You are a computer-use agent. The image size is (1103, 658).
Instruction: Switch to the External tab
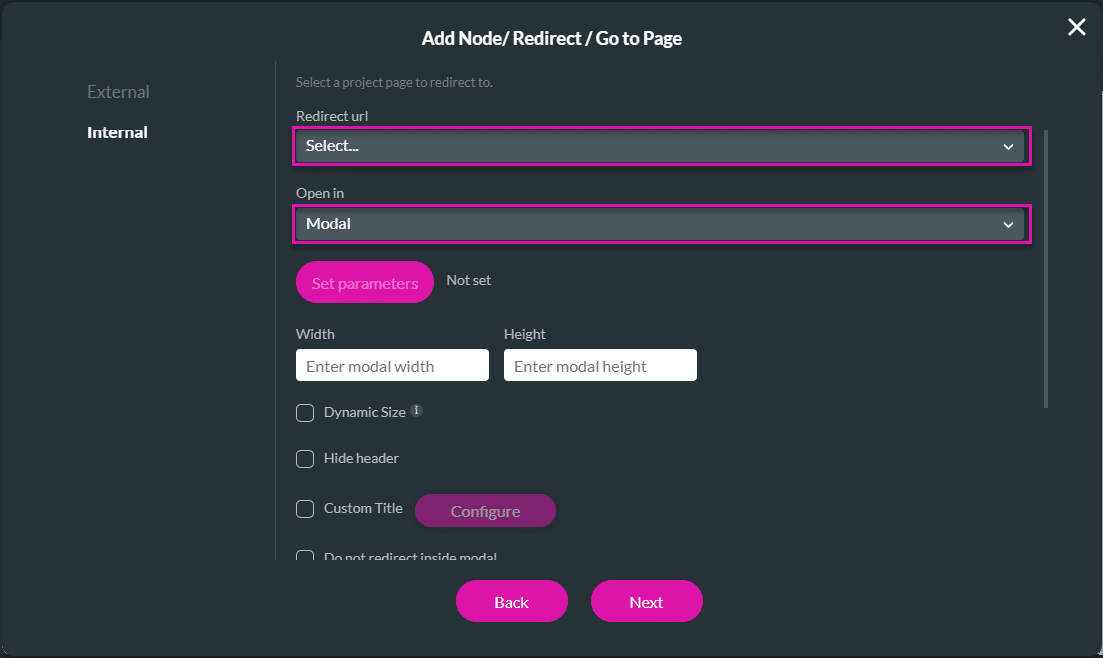[118, 91]
